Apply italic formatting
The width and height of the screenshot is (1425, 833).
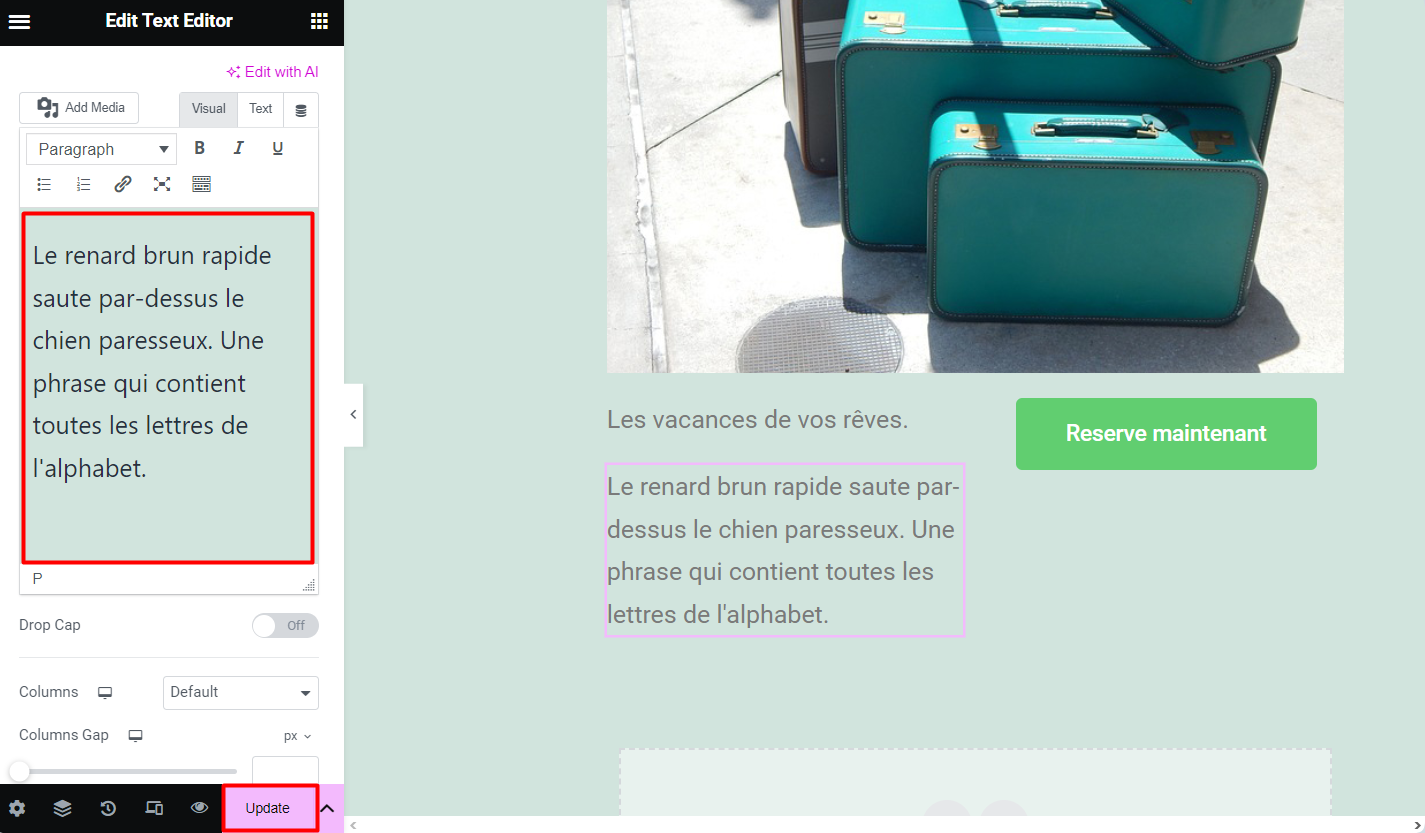pyautogui.click(x=238, y=148)
